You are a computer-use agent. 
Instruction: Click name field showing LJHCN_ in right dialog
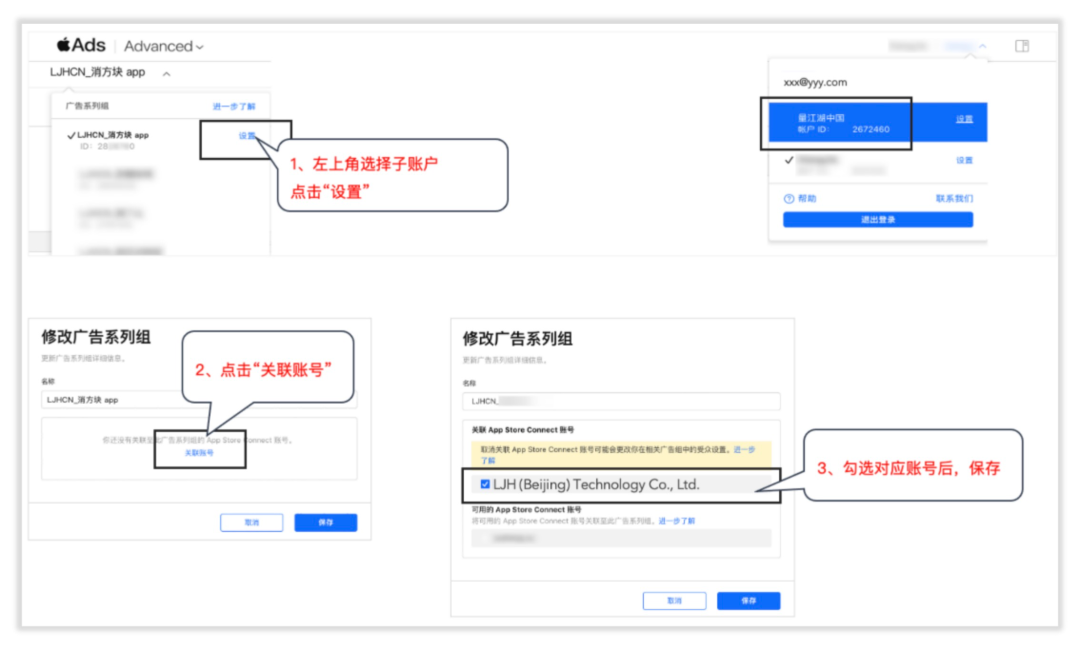point(621,401)
